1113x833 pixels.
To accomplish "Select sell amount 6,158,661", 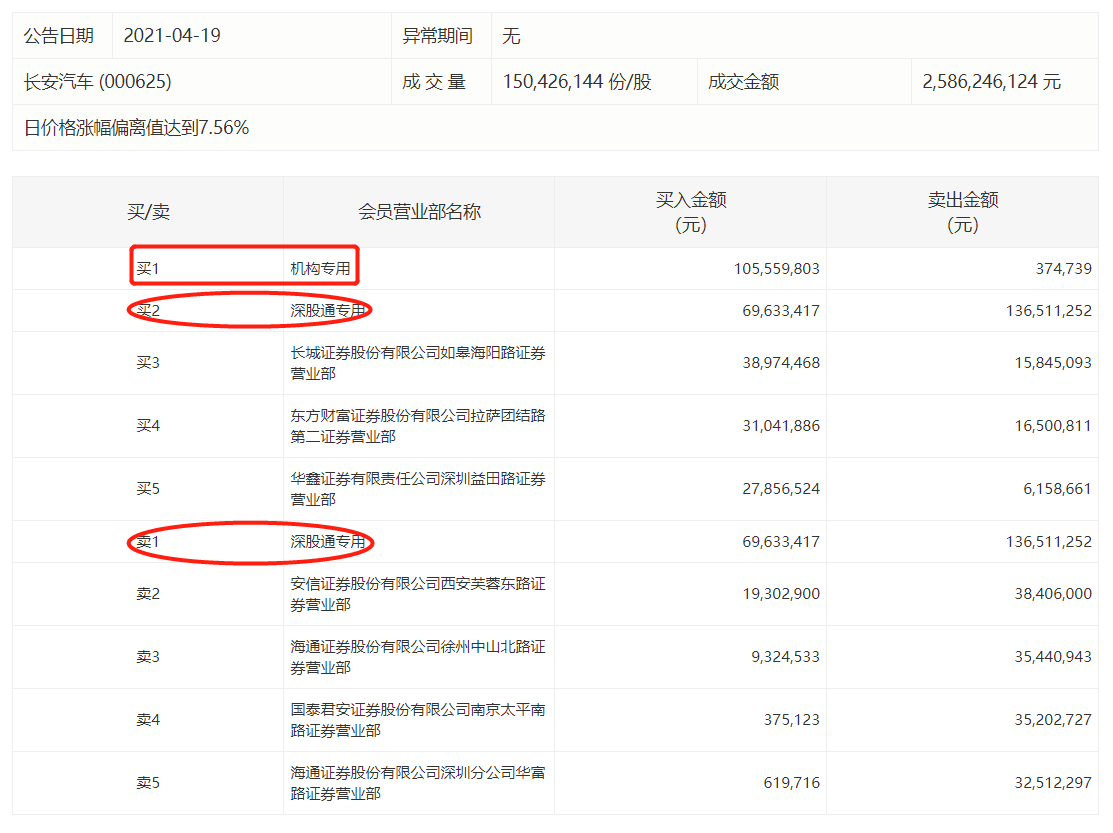I will pos(1057,489).
